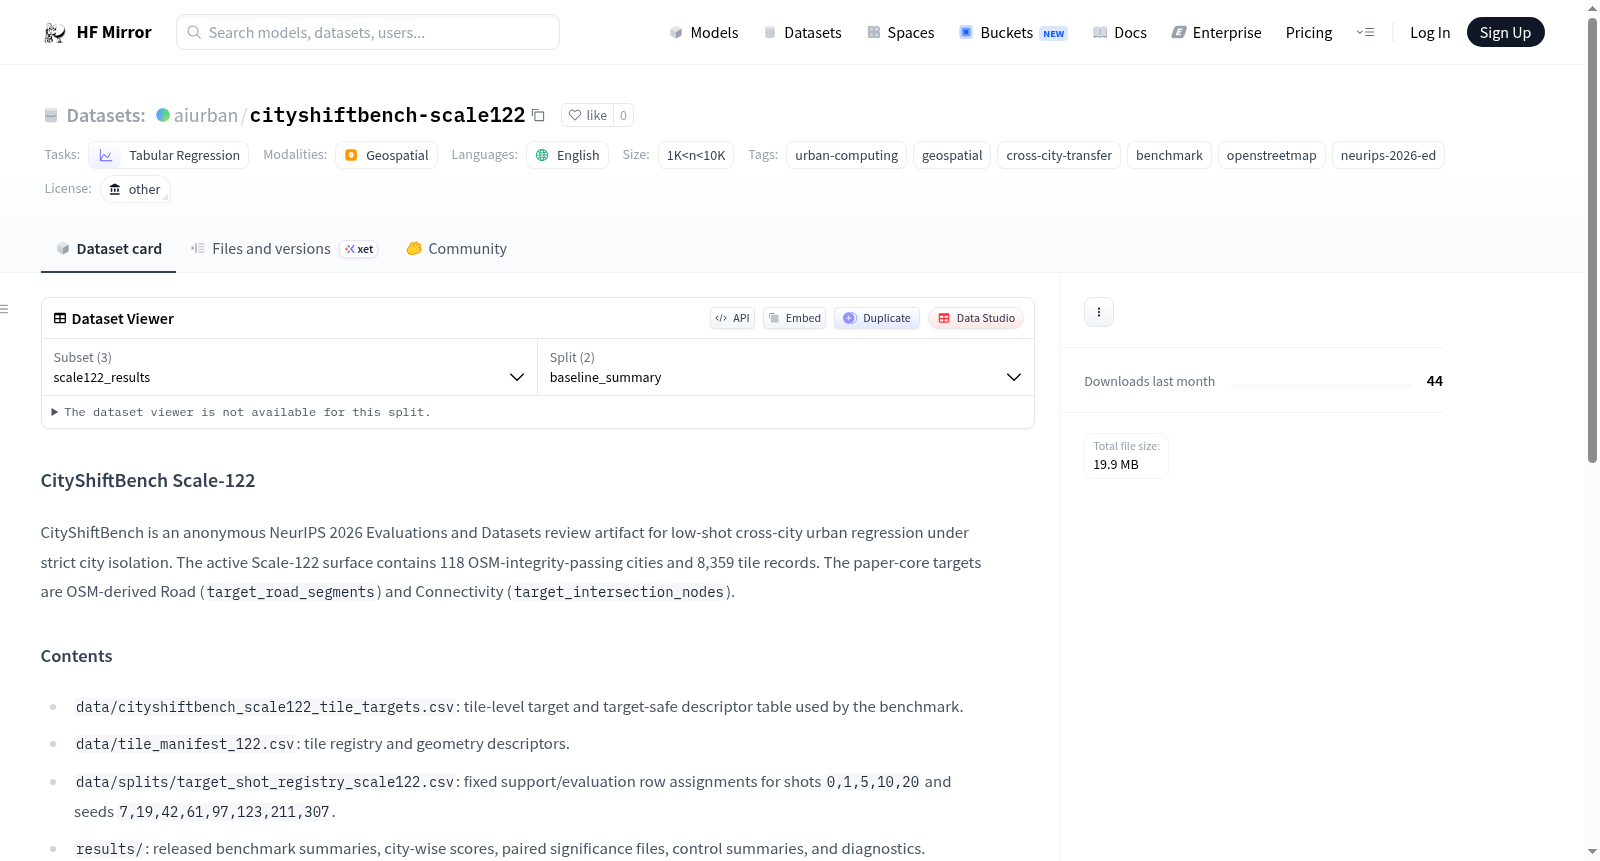Viewport: 1600px width, 861px height.
Task: Open the API panel in Dataset Viewer
Action: [732, 318]
